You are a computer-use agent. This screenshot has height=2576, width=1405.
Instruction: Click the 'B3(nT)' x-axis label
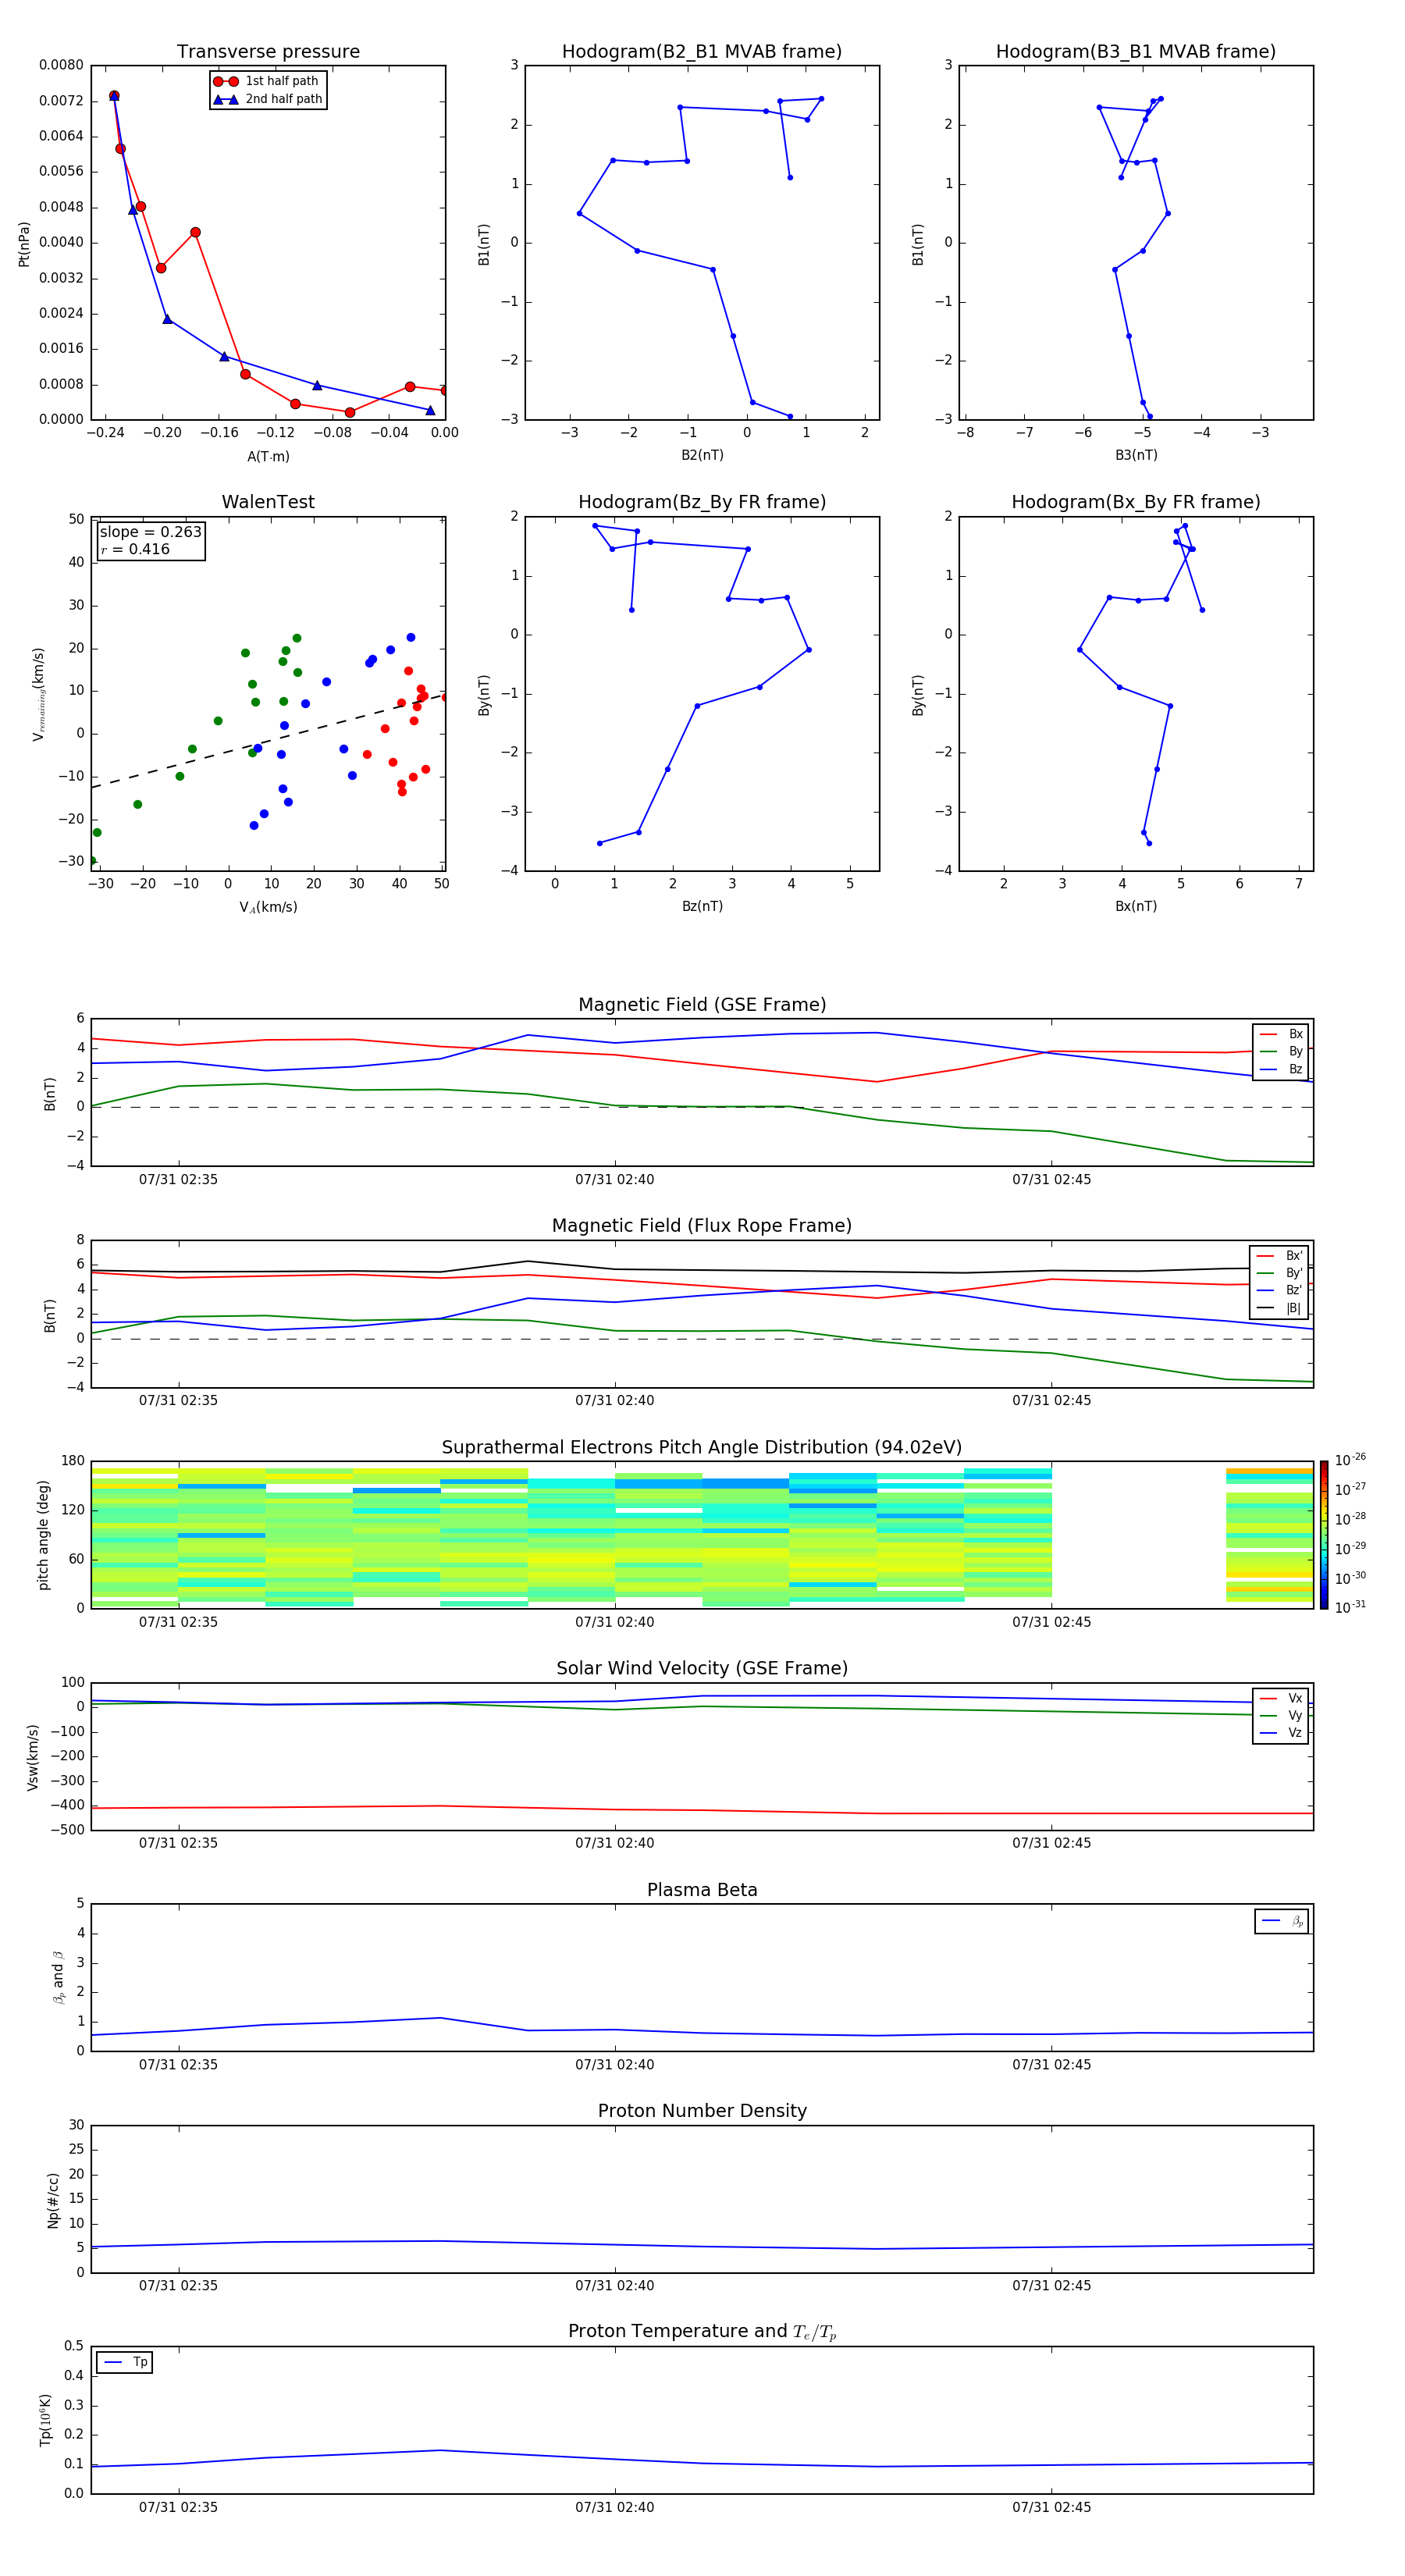point(1136,455)
